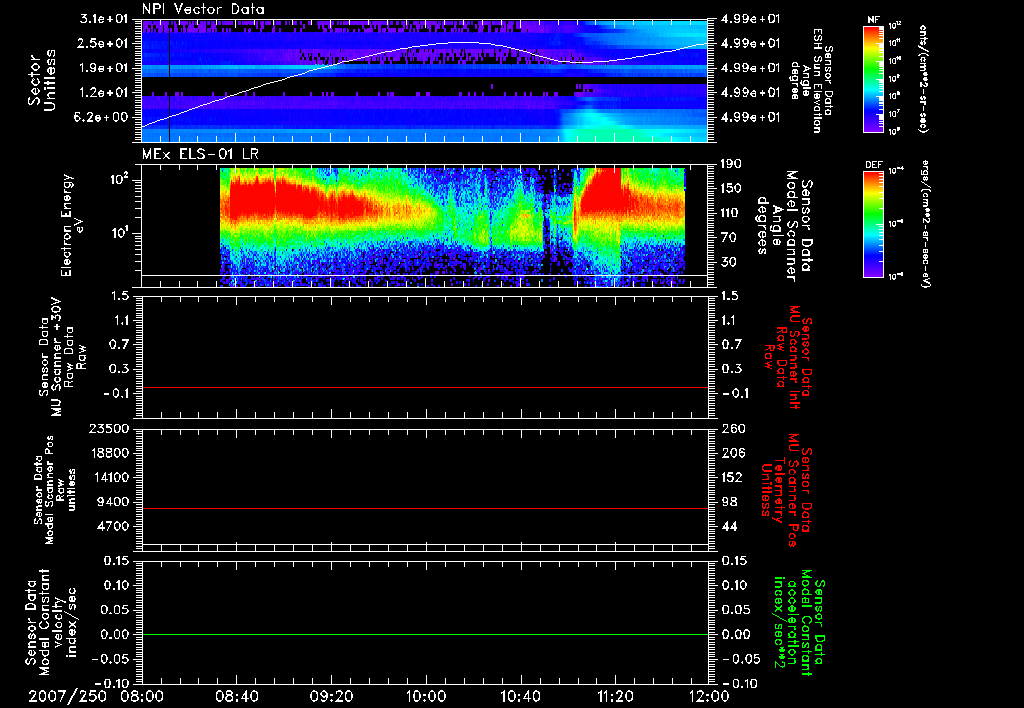This screenshot has width=1024, height=708.
Task: Click the "260" telemetry tick label
Action: pos(731,428)
